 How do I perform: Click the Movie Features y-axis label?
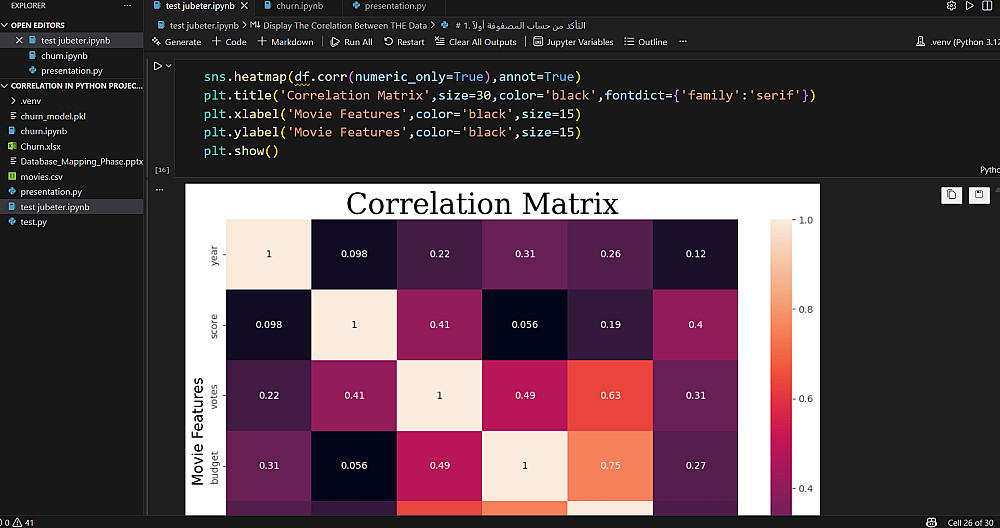coord(198,431)
